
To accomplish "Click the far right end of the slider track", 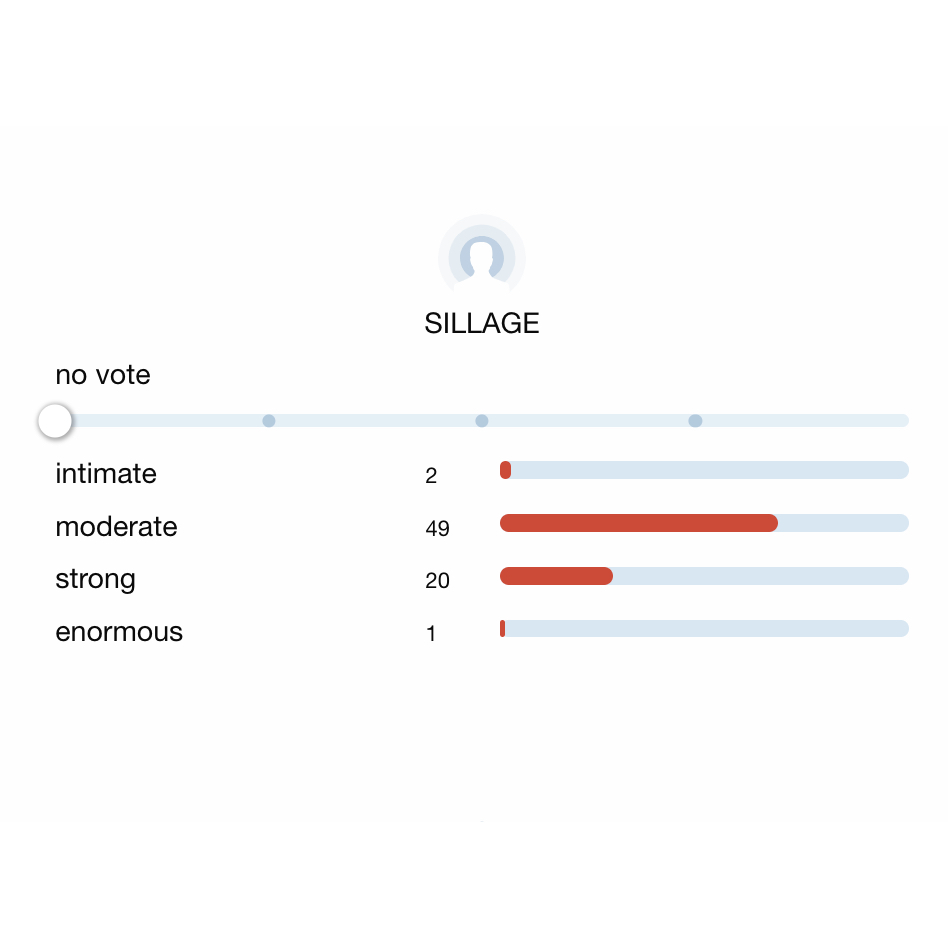I will [902, 421].
